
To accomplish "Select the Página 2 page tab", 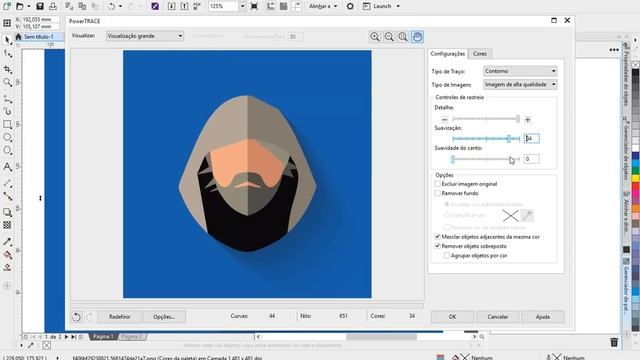I will [x=132, y=337].
